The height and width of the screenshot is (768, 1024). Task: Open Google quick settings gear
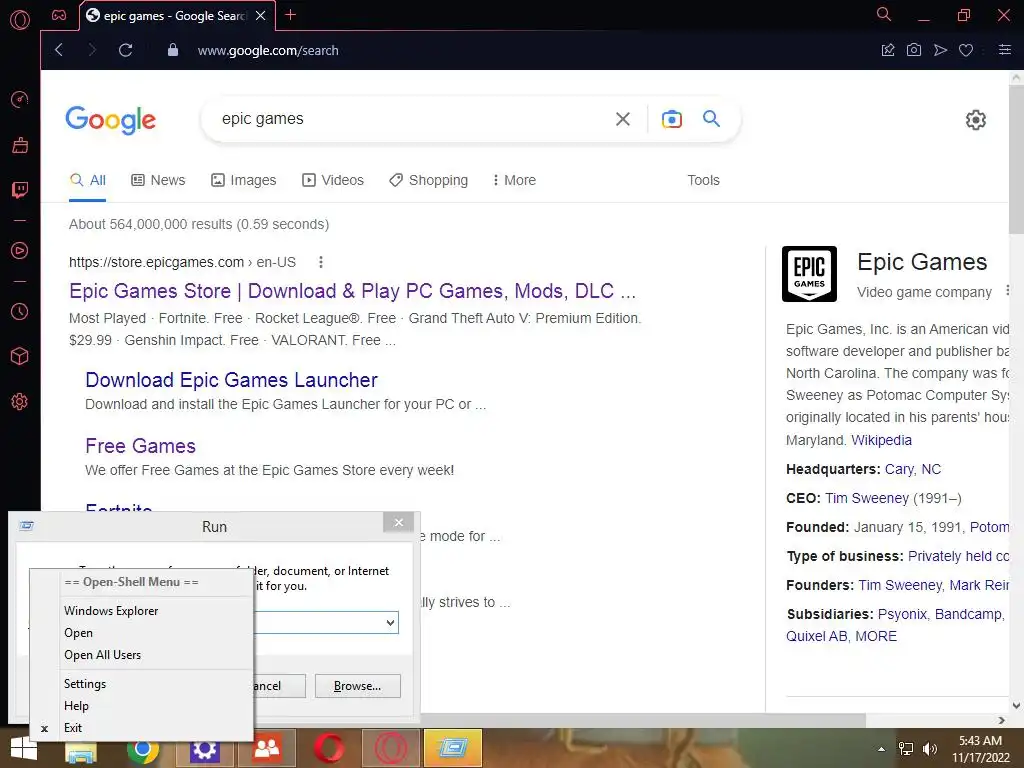tap(975, 120)
